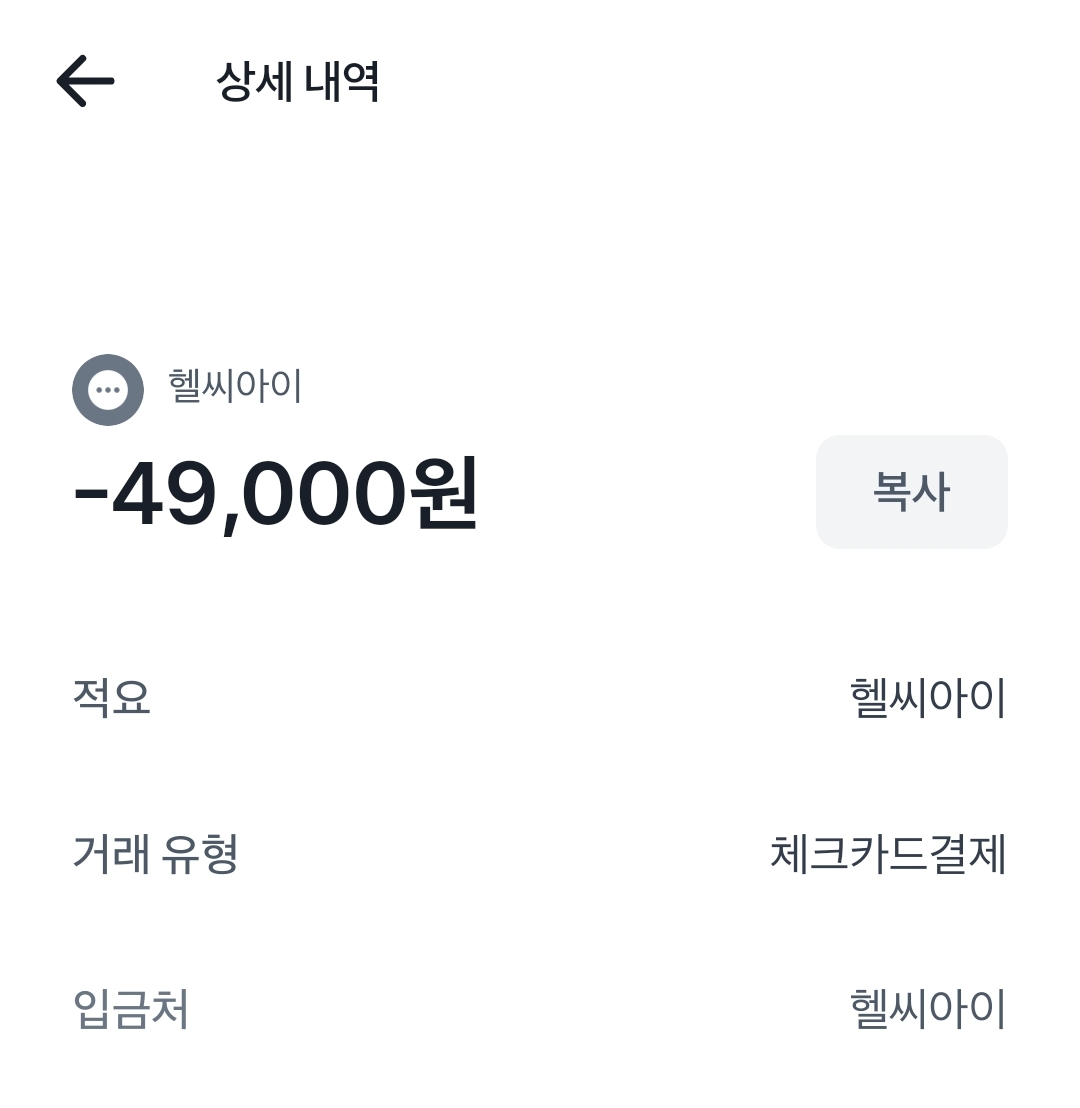Select 헬씨아이 value in the 입금처 row
1080x1108 pixels.
click(927, 1009)
